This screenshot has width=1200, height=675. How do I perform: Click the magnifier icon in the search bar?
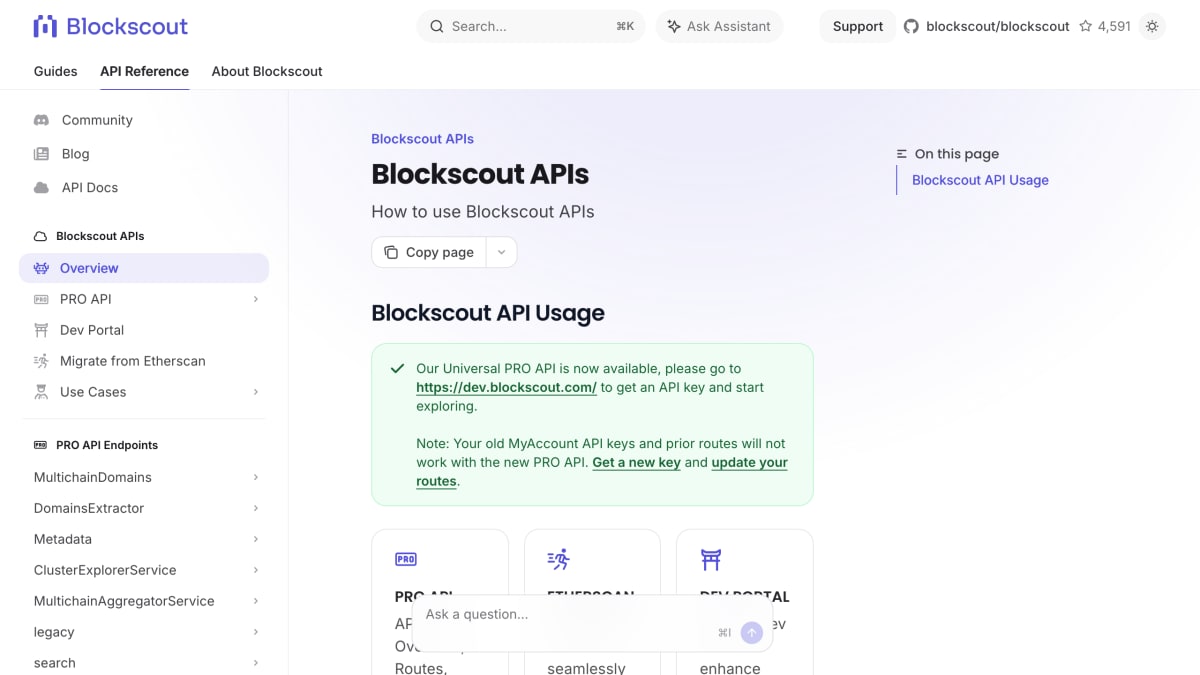(x=436, y=26)
